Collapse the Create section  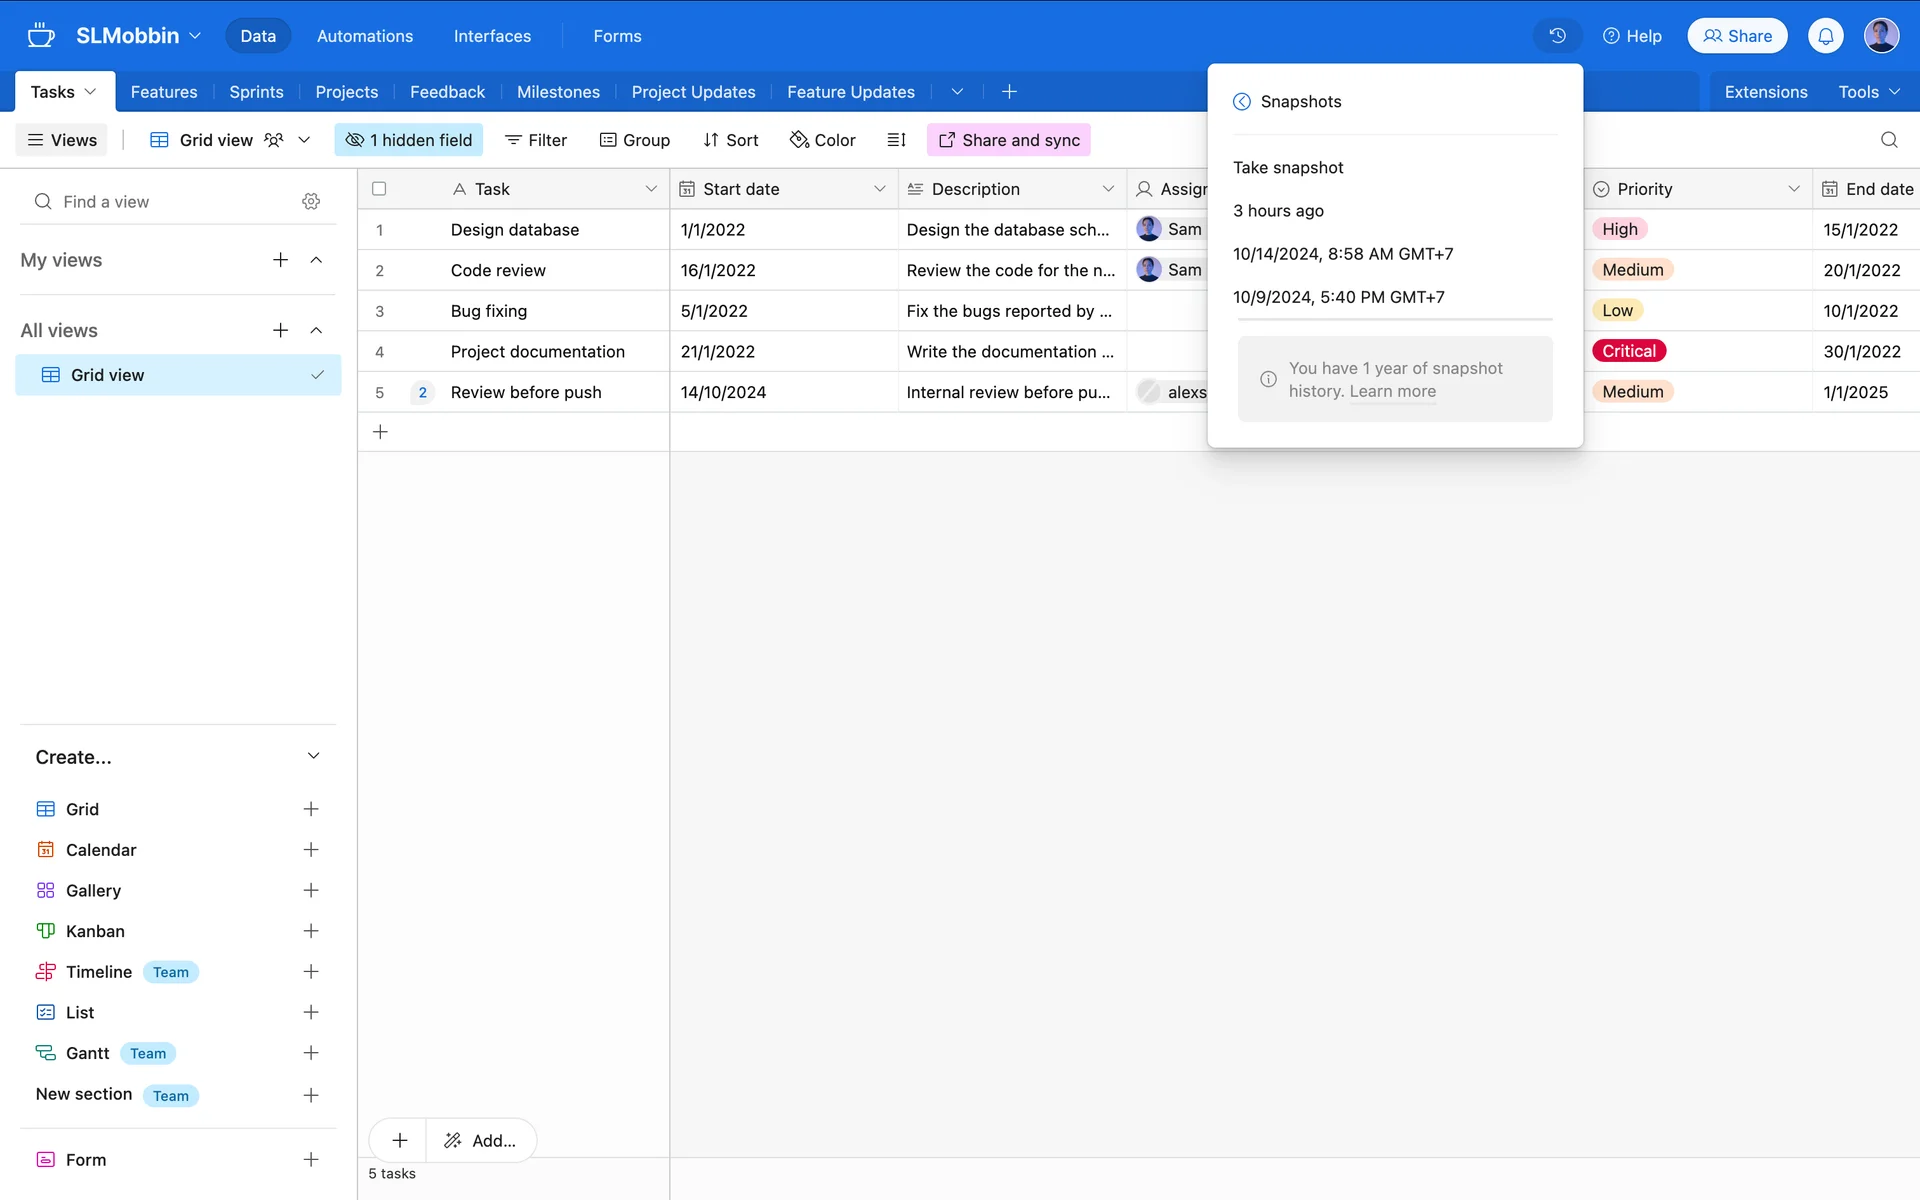pyautogui.click(x=313, y=756)
